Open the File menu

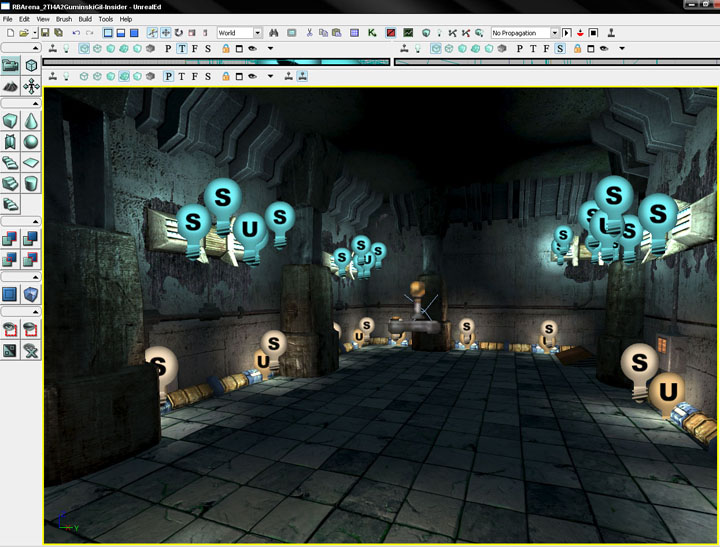7,19
